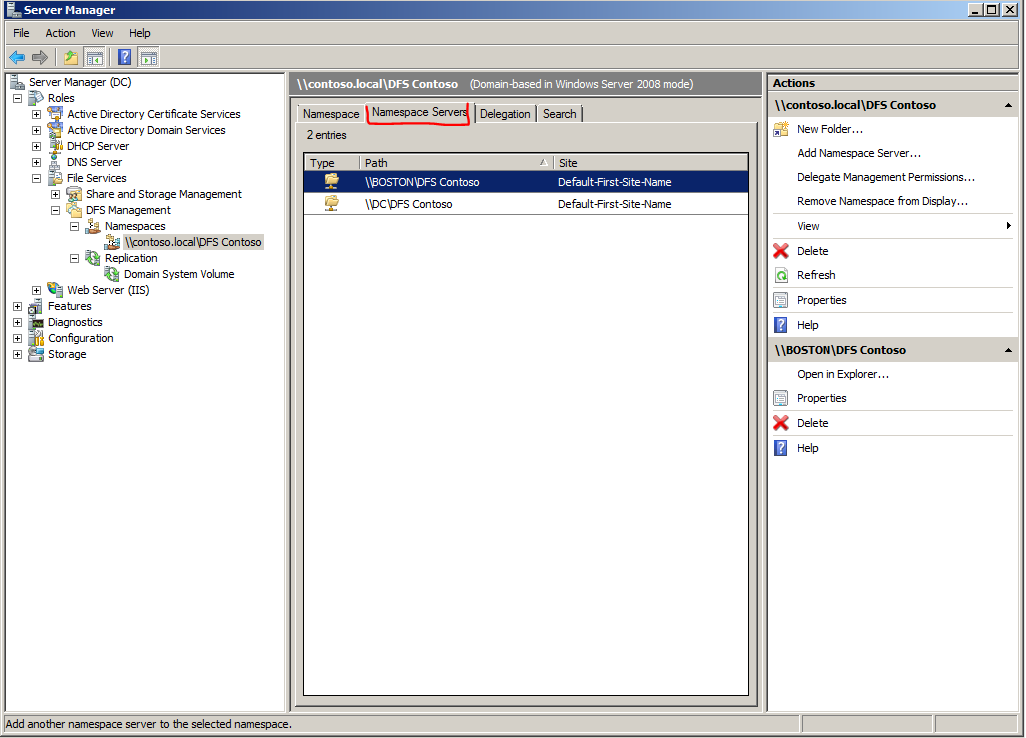Click the Forward arrow toolbar icon
Screen dimensions: 1026x738
40,58
